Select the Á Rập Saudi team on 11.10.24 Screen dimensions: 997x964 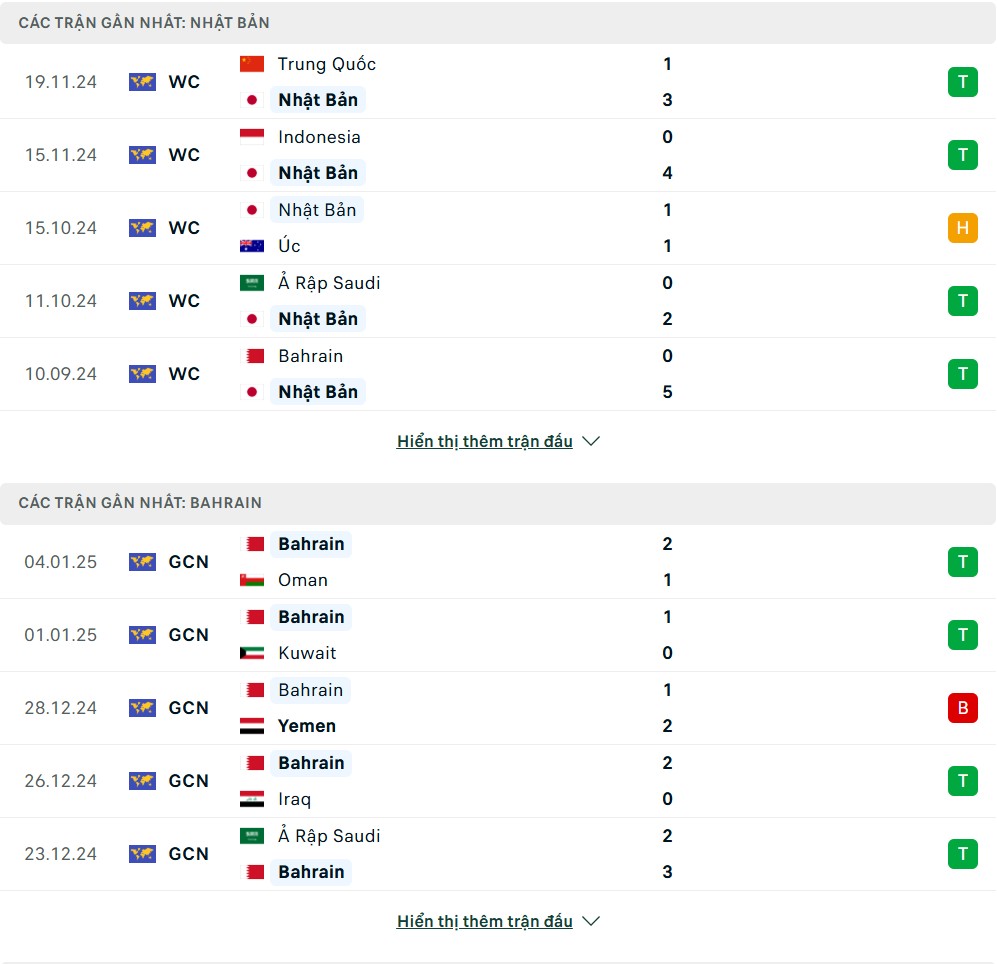329,283
